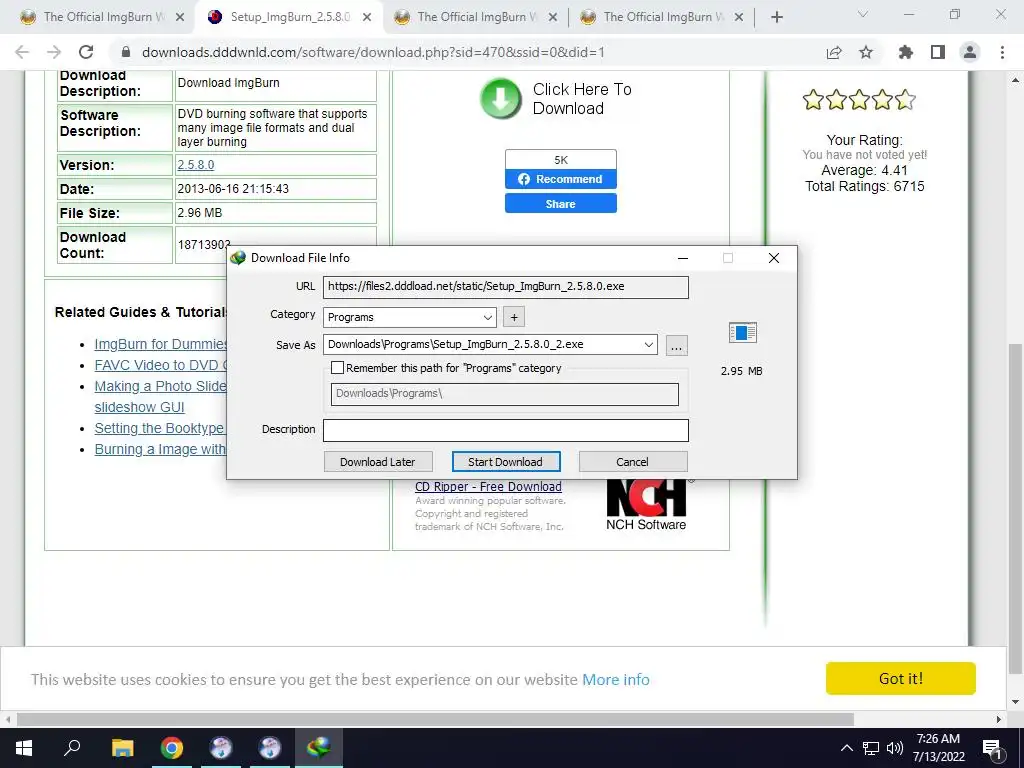1024x768 pixels.
Task: Expand the Save As path dropdown
Action: pyautogui.click(x=648, y=345)
